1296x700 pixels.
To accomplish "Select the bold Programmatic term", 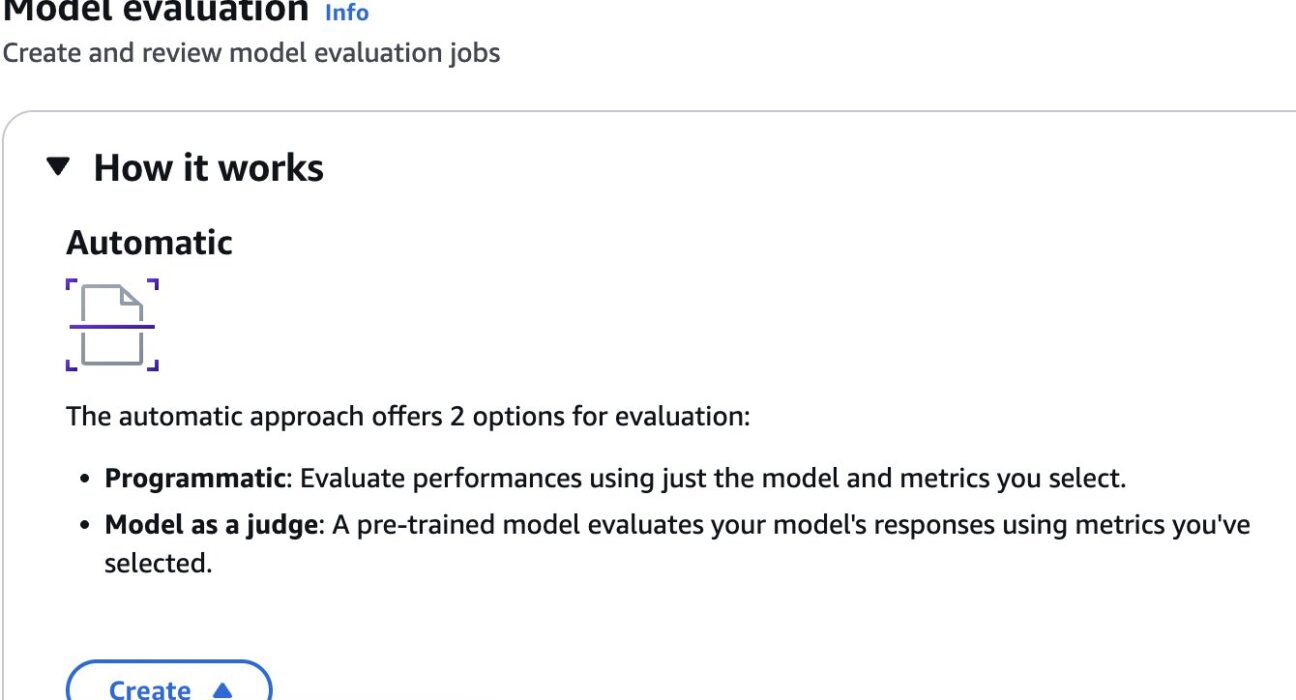I will click(x=195, y=478).
